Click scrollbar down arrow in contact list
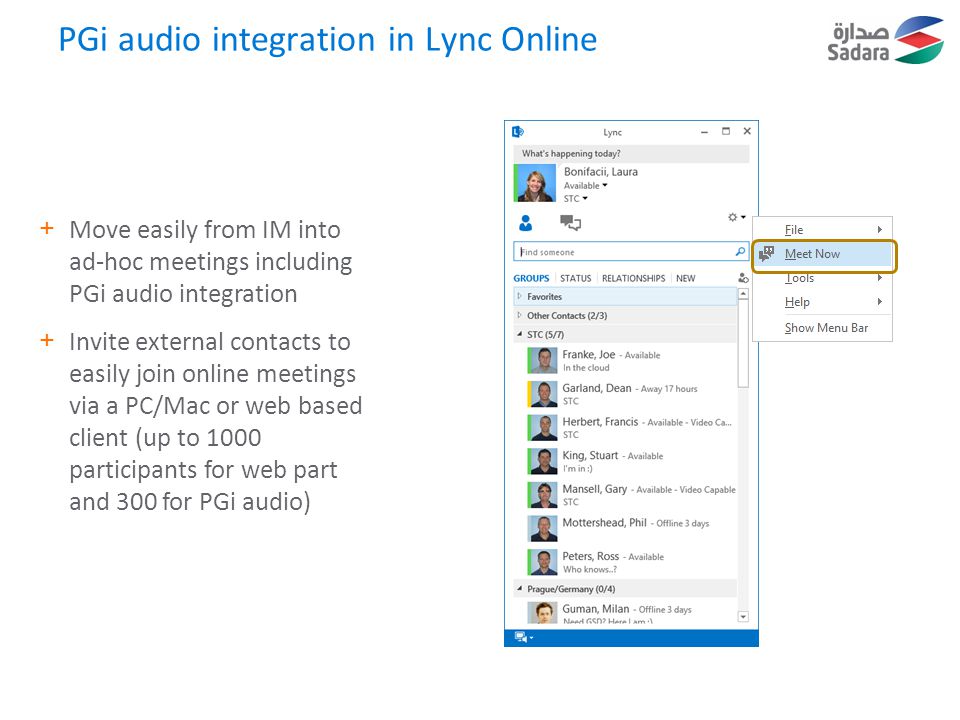960x720 pixels. point(743,617)
